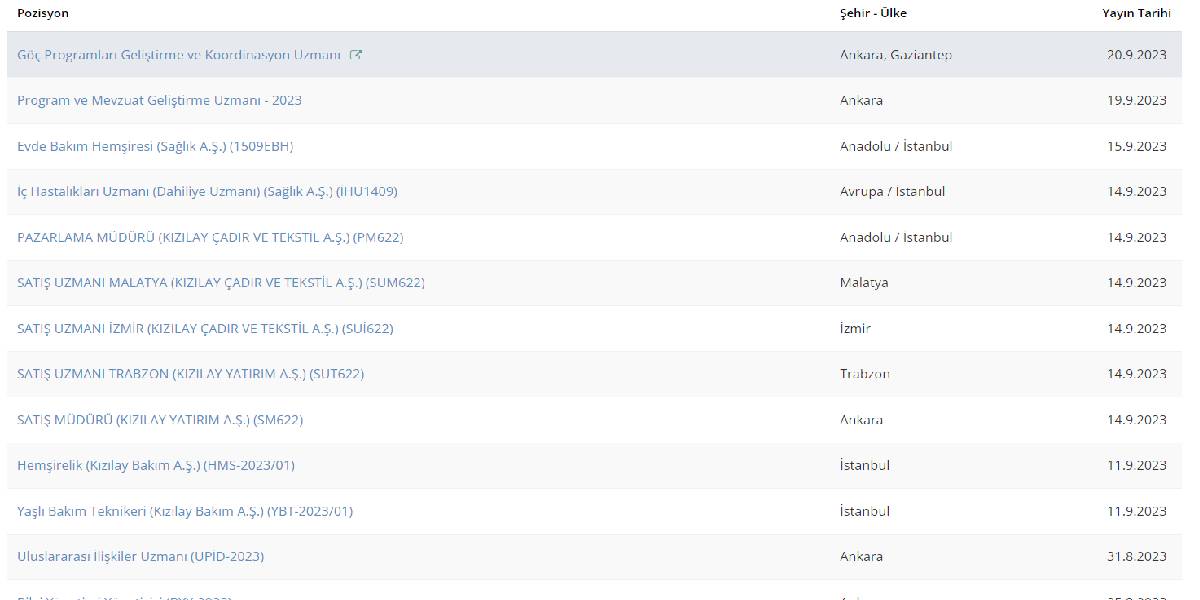The height and width of the screenshot is (600, 1200).
Task: Click the 20.9.2023 date in first row
Action: (1136, 55)
